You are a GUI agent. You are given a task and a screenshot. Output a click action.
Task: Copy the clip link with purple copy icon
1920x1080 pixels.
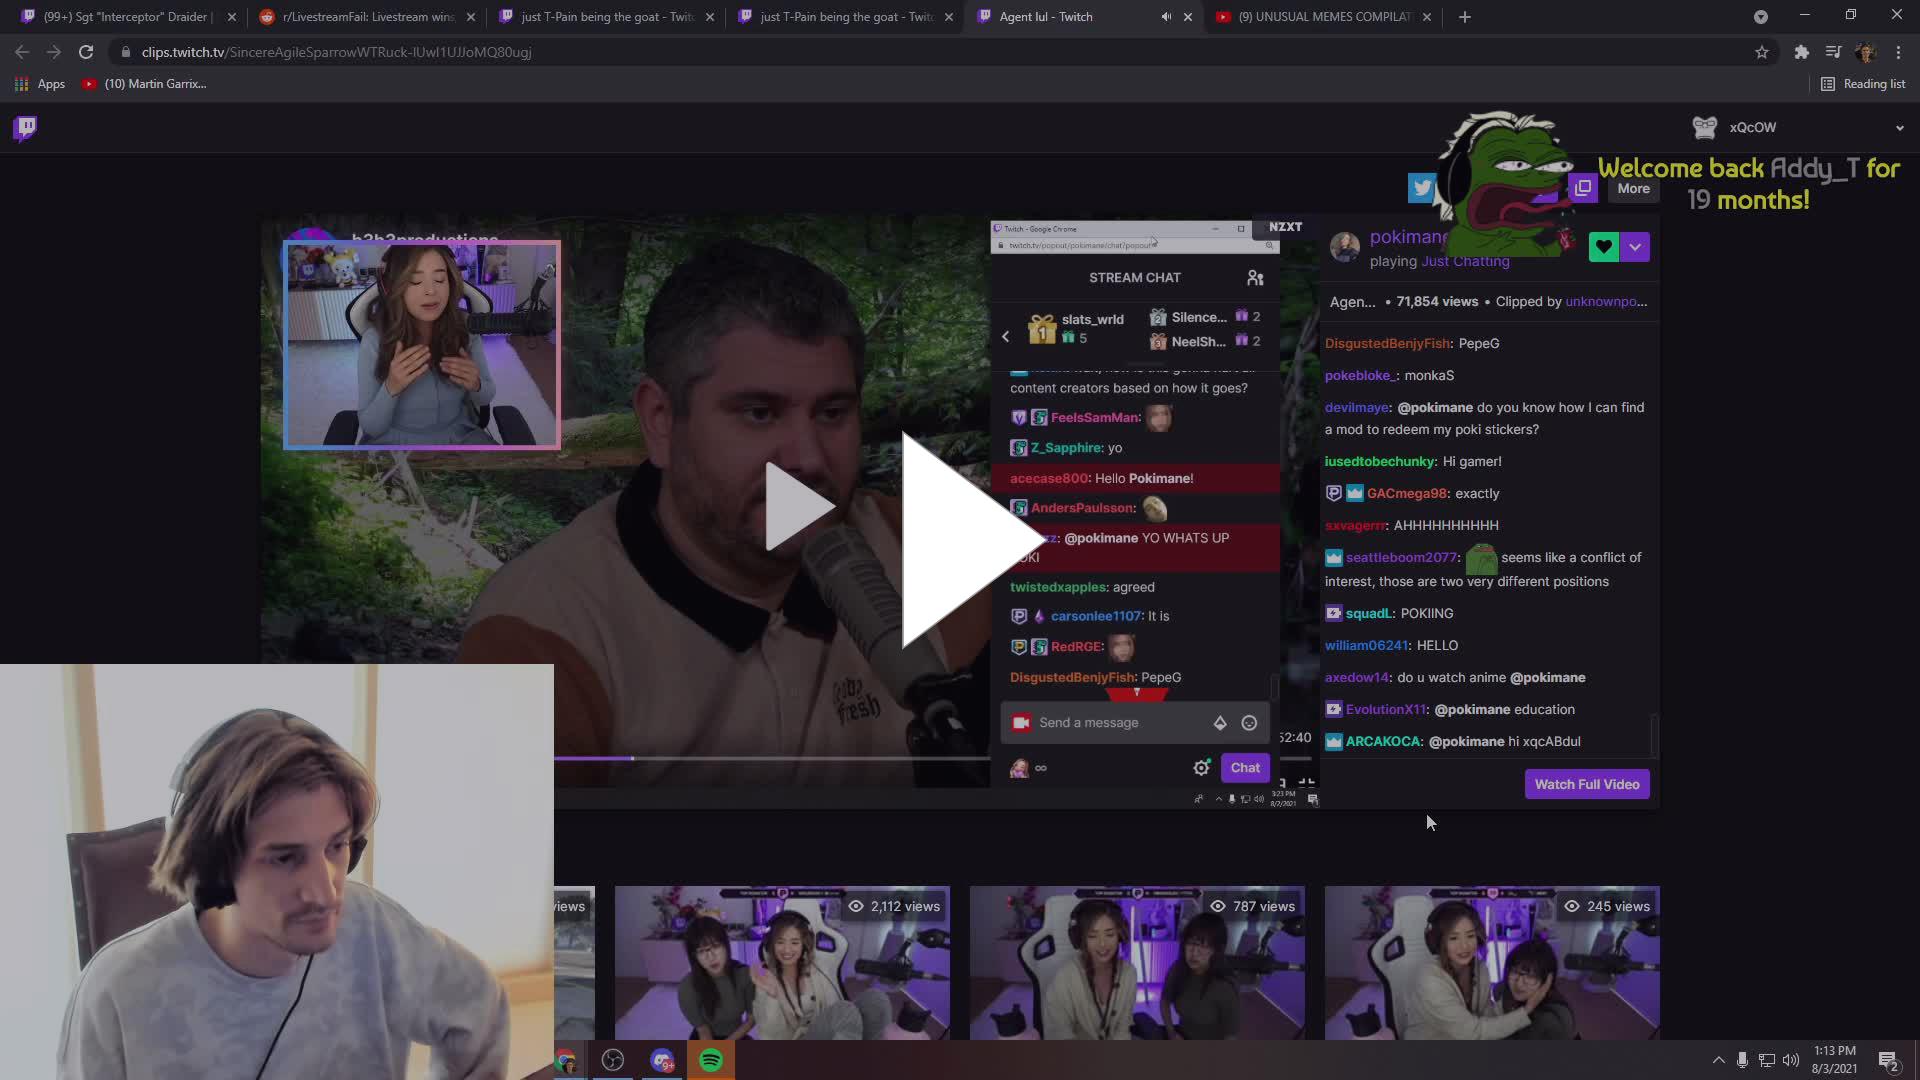(x=1582, y=188)
